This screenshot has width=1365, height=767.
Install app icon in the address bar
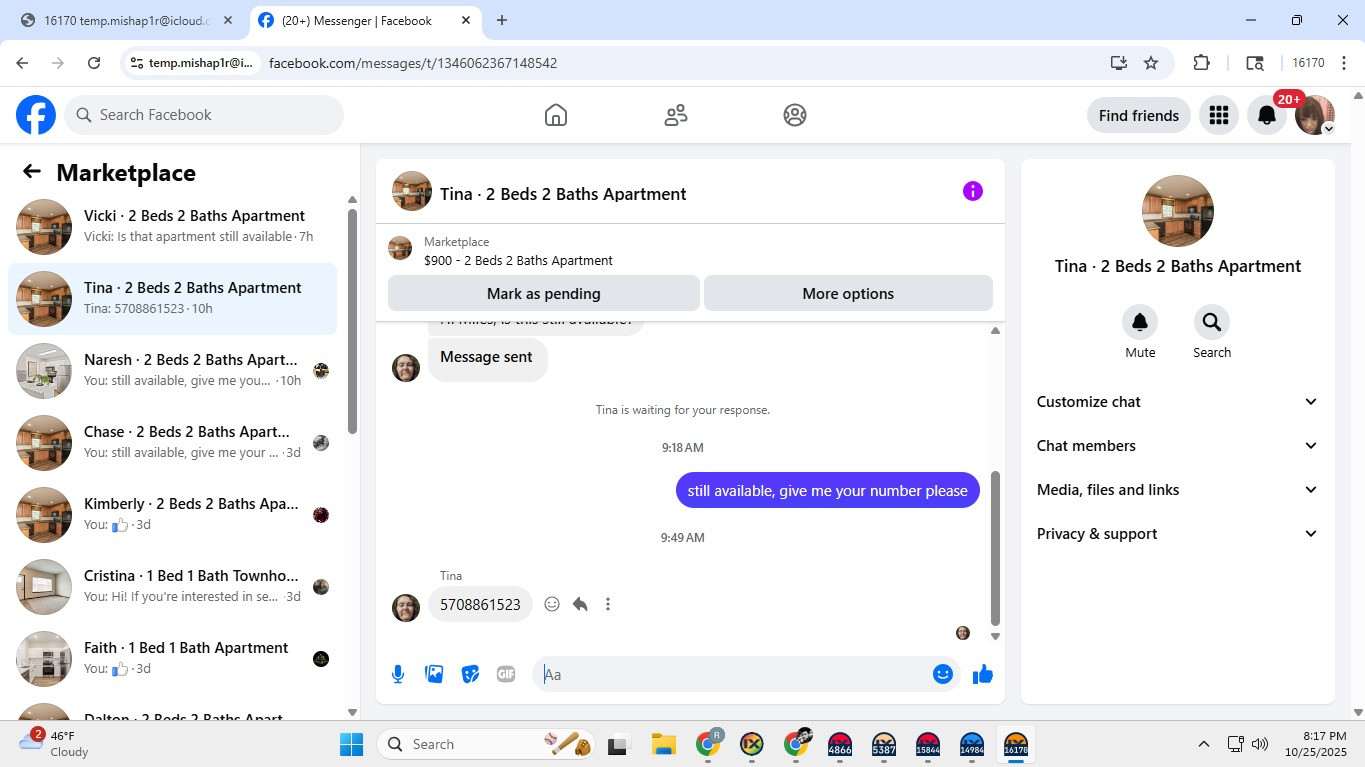pos(1119,63)
